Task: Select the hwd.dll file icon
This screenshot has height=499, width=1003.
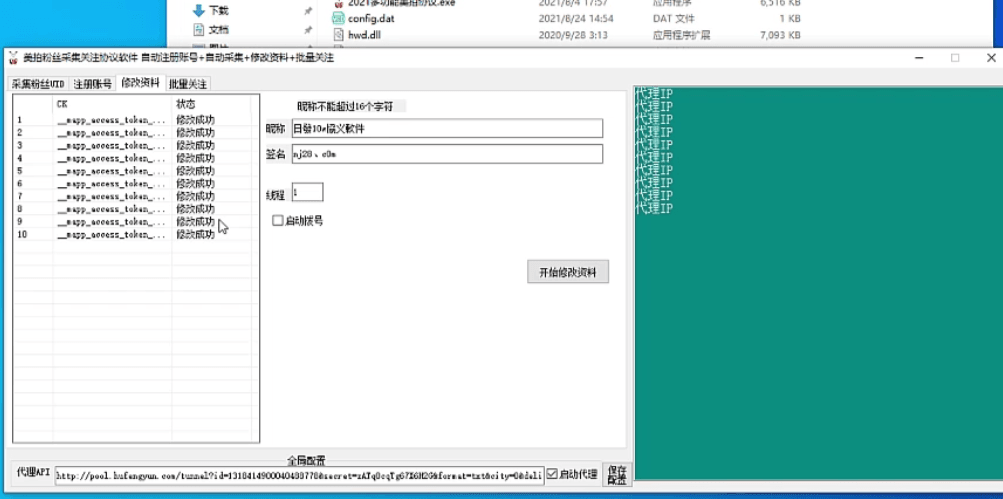Action: point(338,35)
